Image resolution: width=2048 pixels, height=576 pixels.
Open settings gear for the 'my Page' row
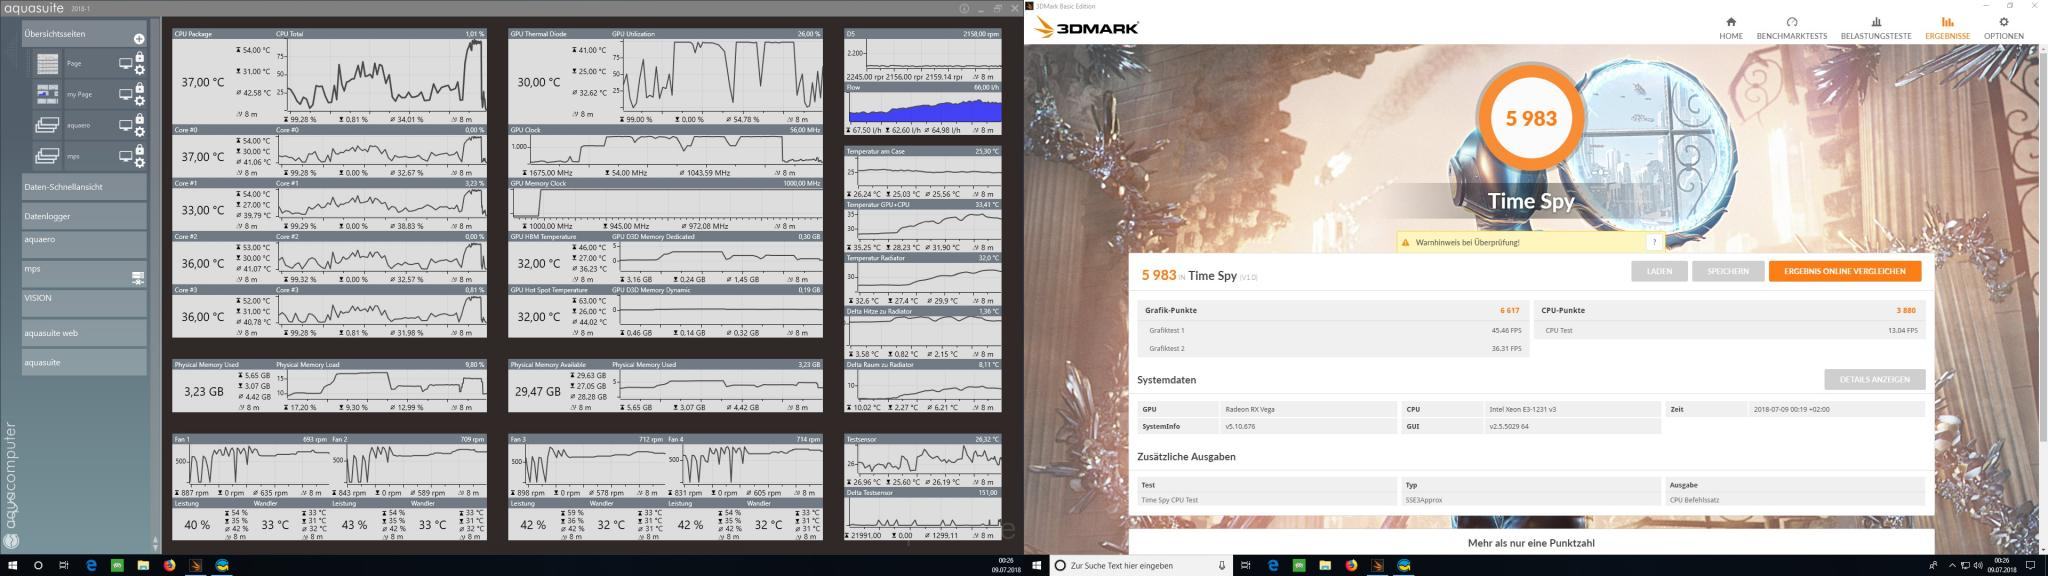click(140, 101)
